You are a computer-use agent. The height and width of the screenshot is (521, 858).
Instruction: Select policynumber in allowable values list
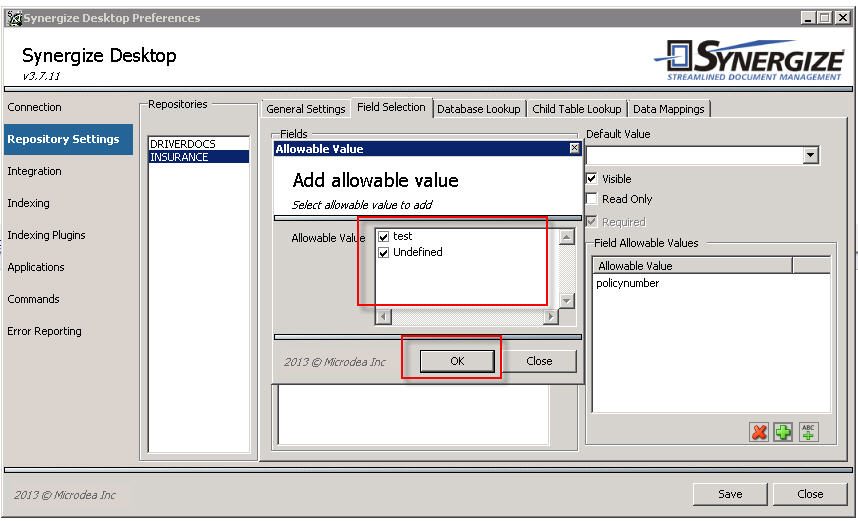pos(628,283)
